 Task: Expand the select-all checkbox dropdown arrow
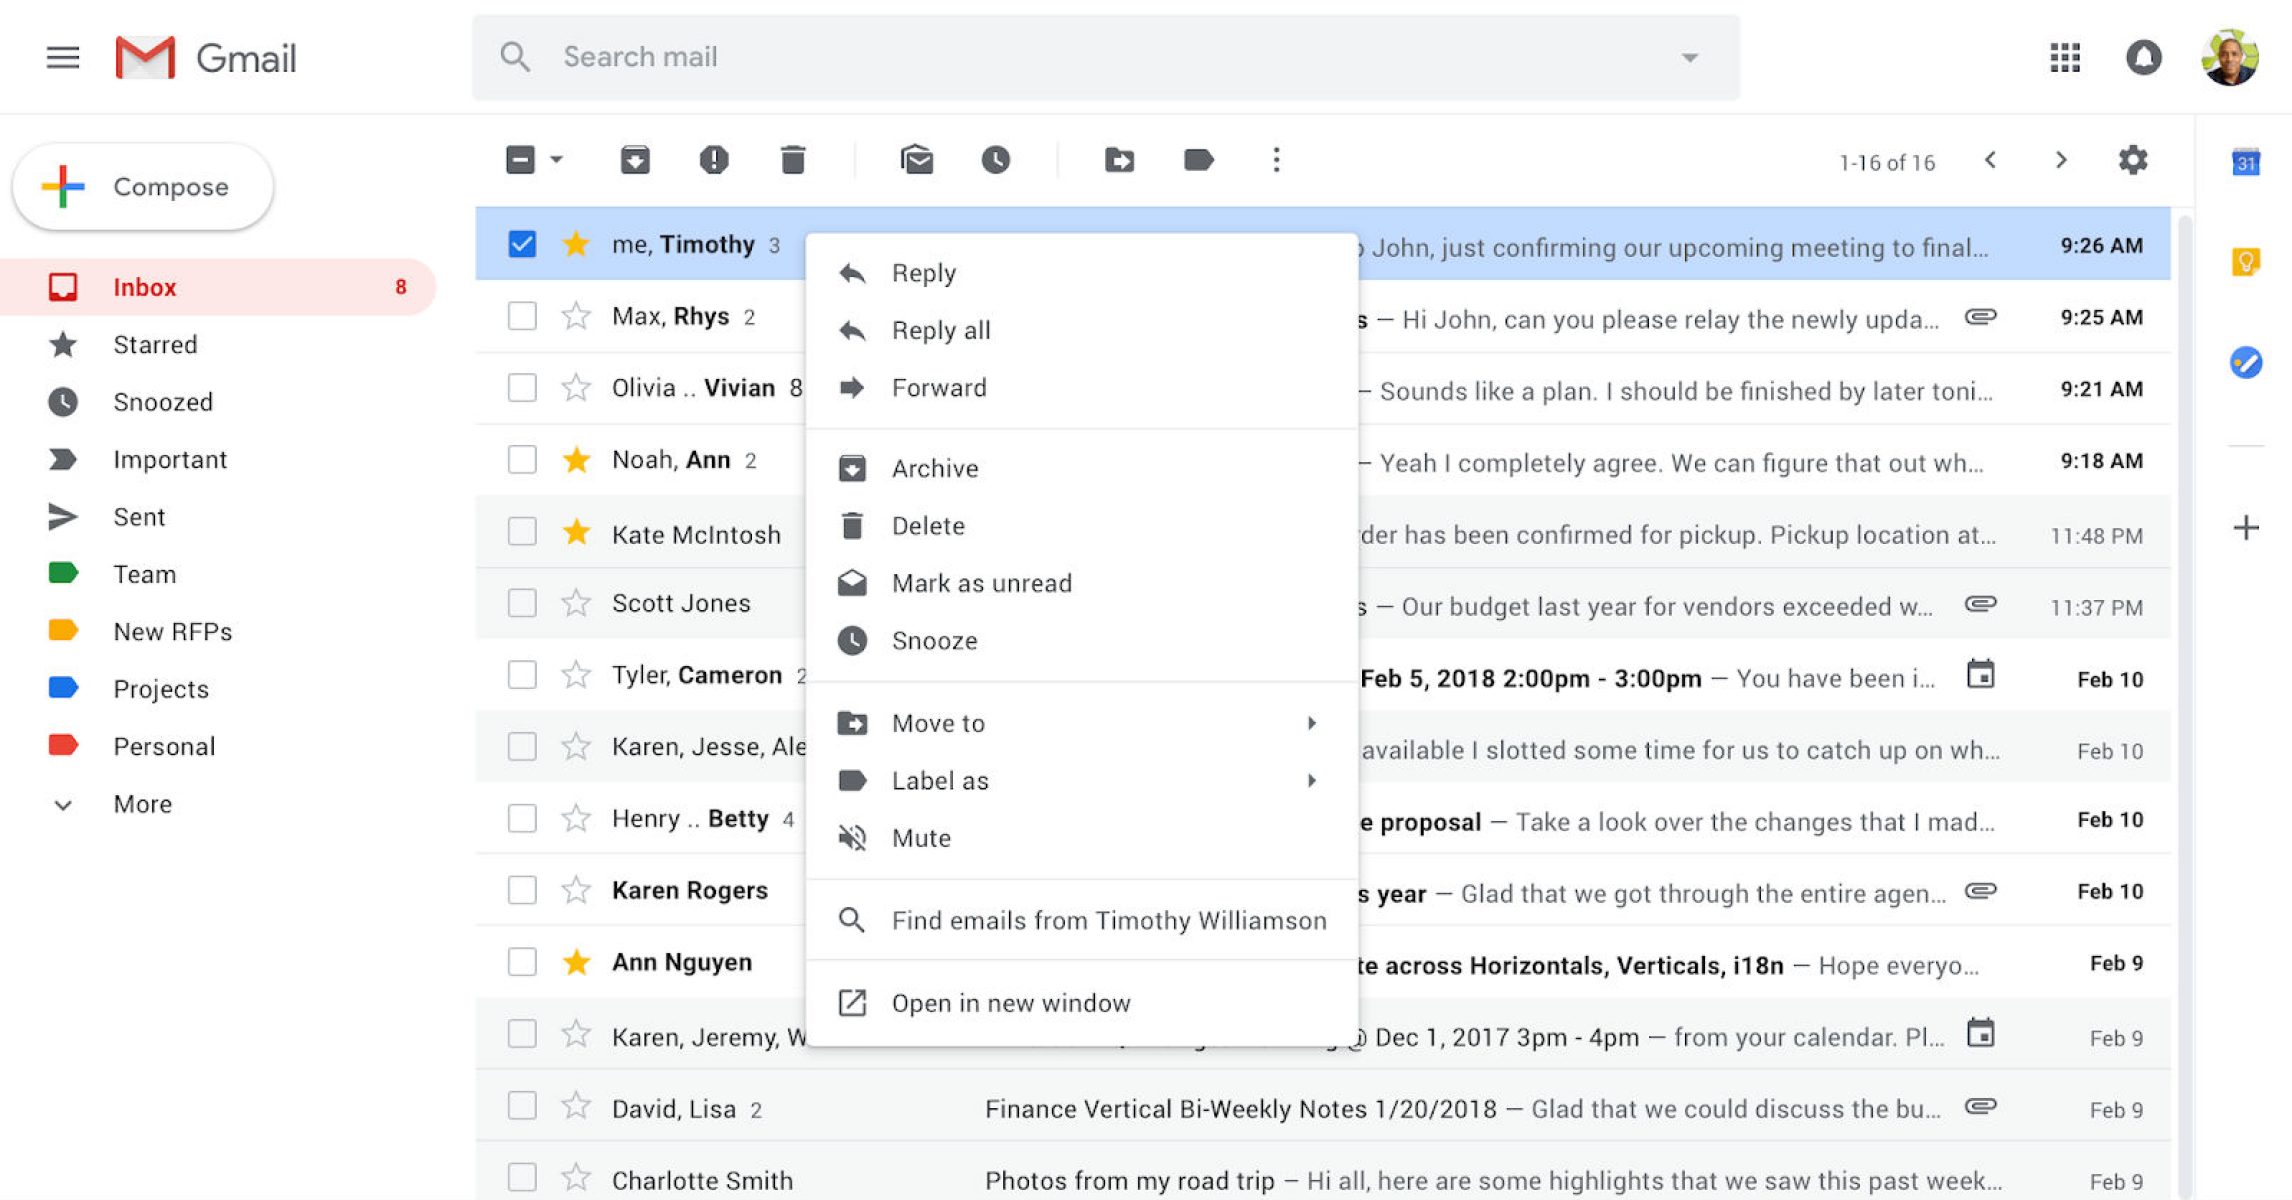tap(557, 160)
